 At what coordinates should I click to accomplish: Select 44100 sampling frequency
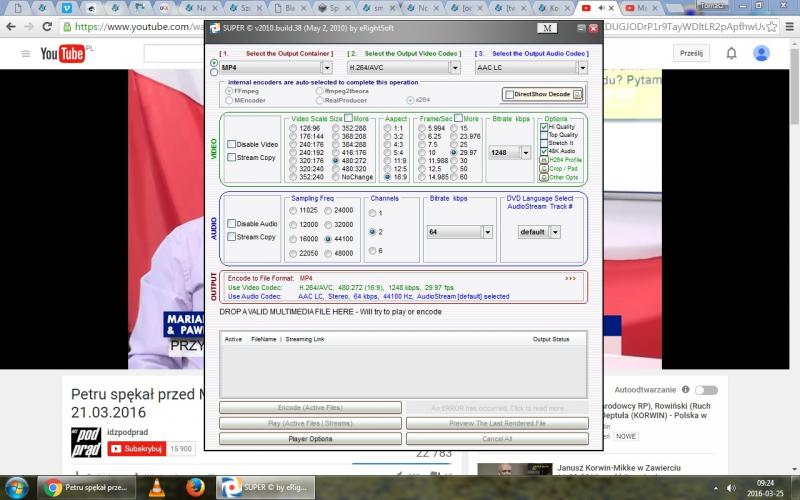pos(328,240)
